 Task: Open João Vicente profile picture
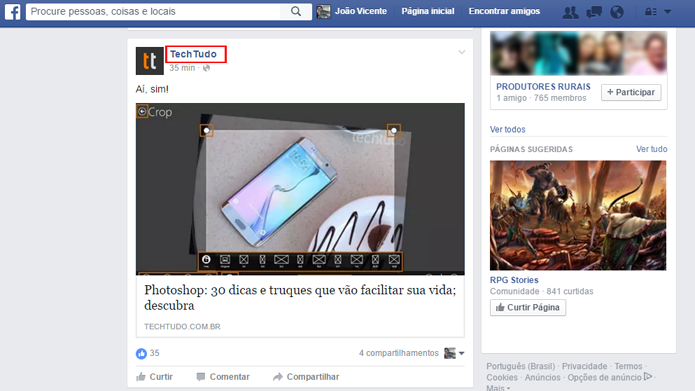pyautogui.click(x=324, y=12)
